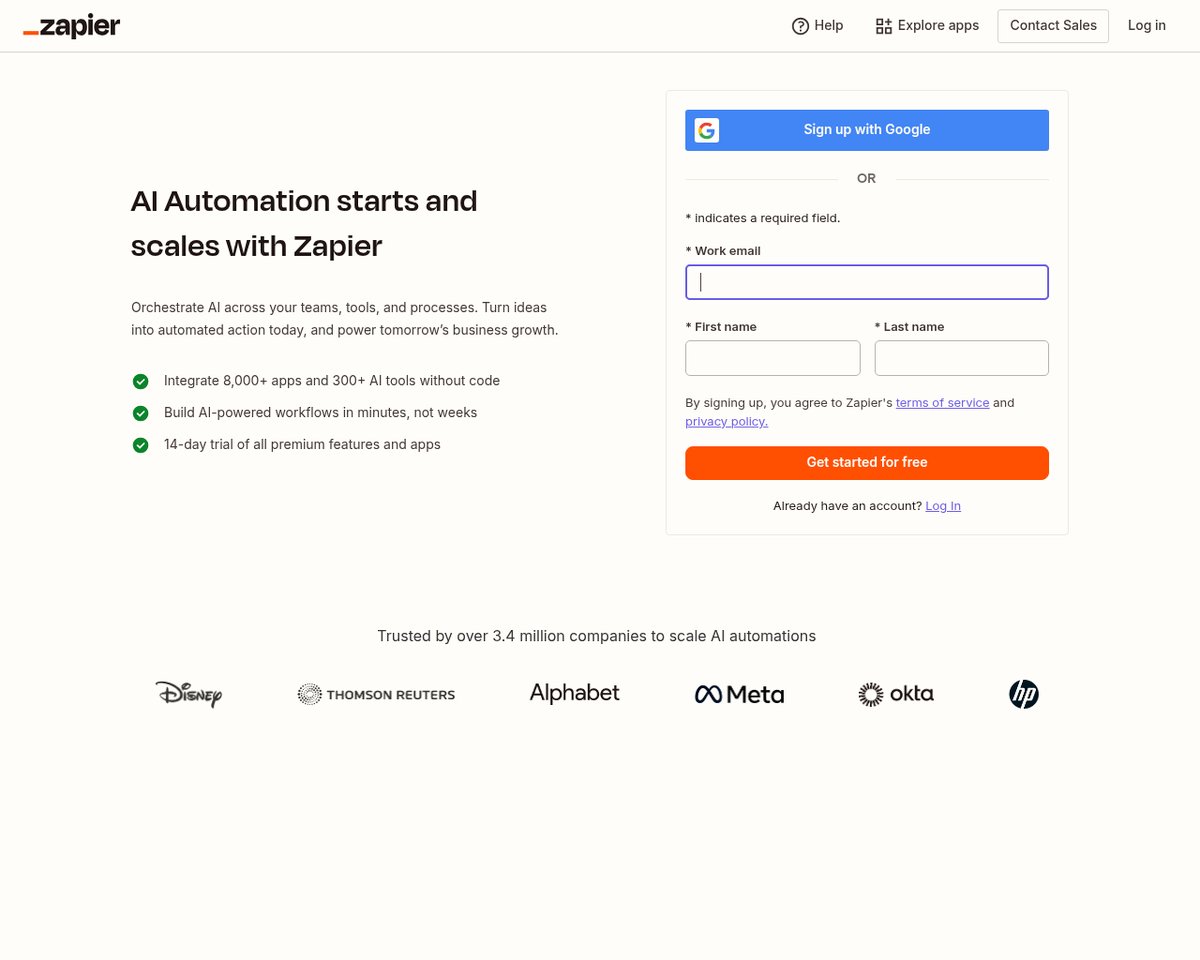Screen dimensions: 1200x960
Task: Click the Disney logo
Action: (x=189, y=693)
